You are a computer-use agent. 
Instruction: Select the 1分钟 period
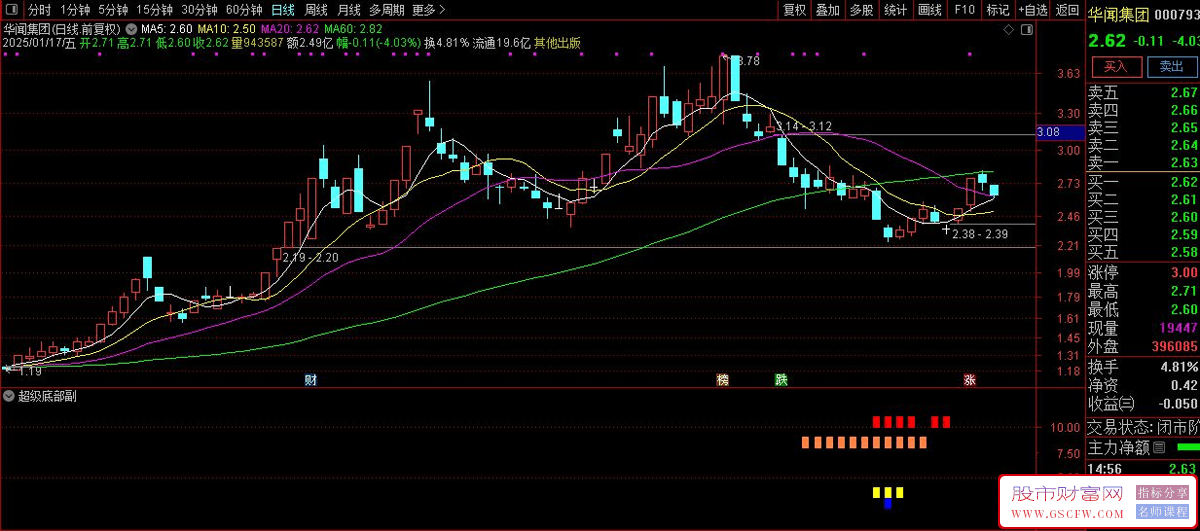click(75, 10)
